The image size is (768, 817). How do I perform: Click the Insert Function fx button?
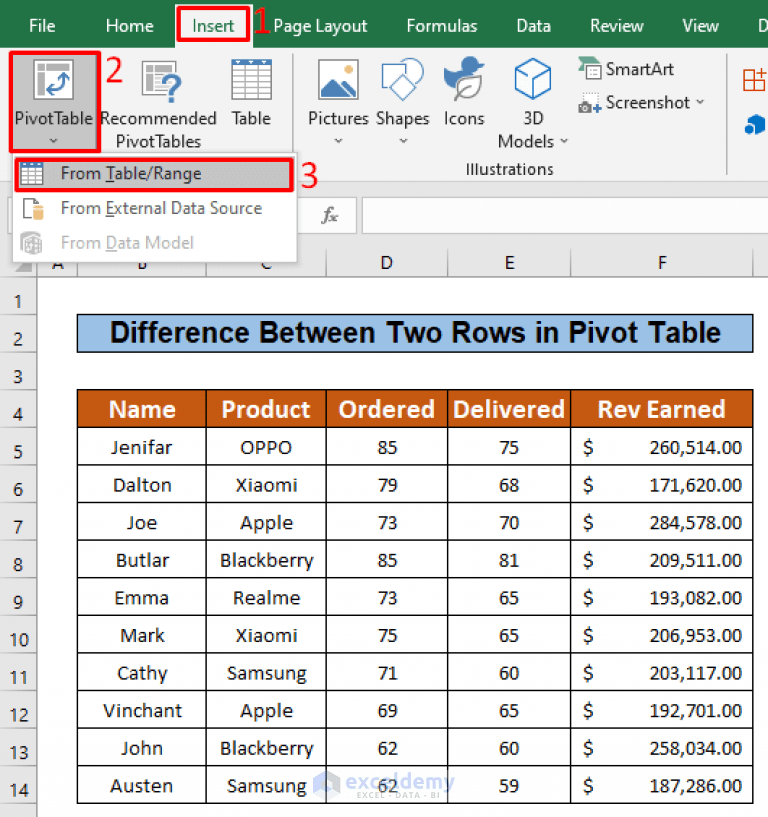pyautogui.click(x=330, y=215)
